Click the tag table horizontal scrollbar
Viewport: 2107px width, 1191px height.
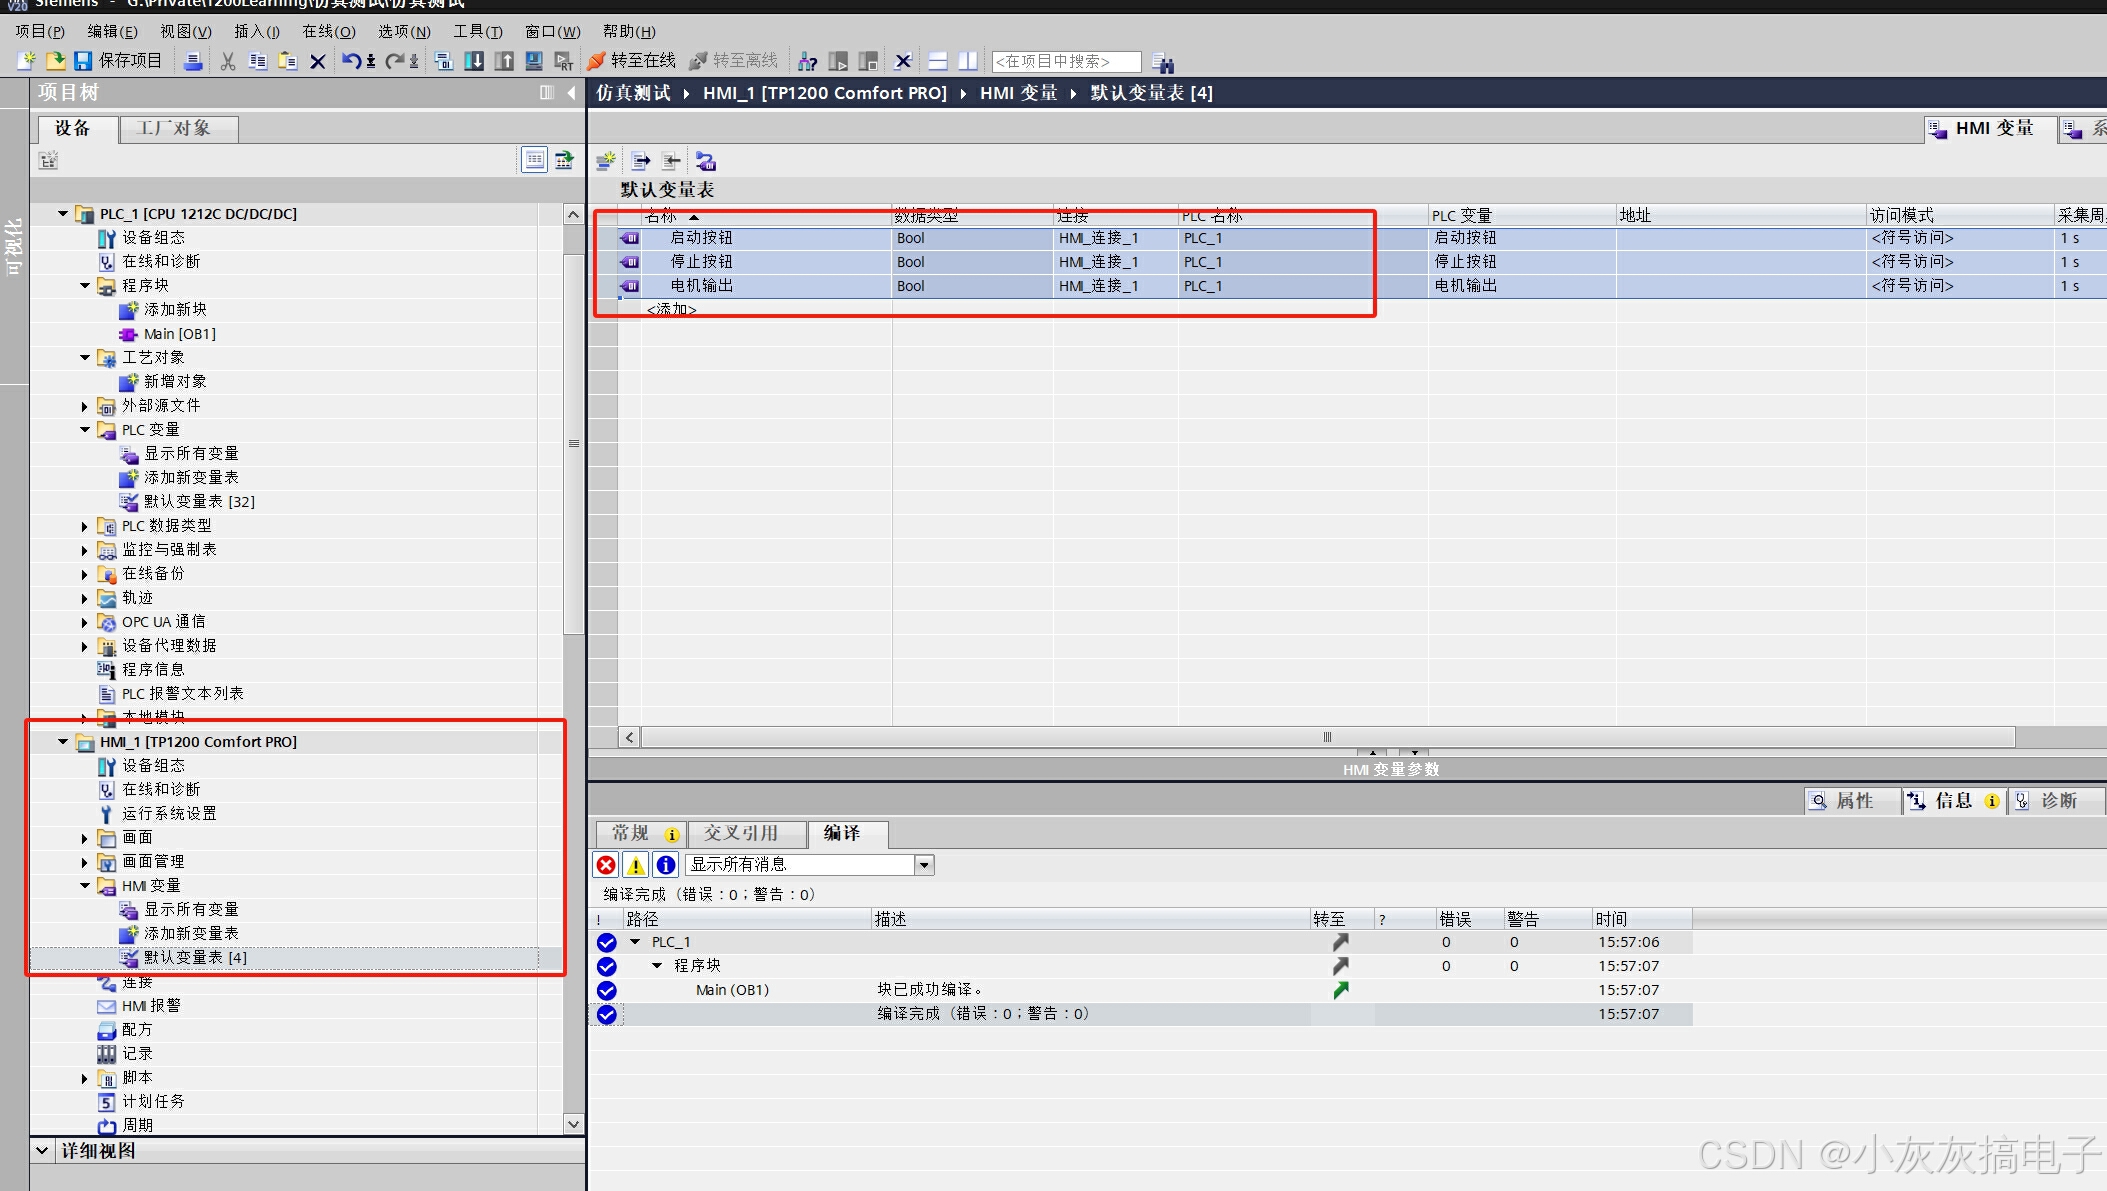click(1326, 737)
